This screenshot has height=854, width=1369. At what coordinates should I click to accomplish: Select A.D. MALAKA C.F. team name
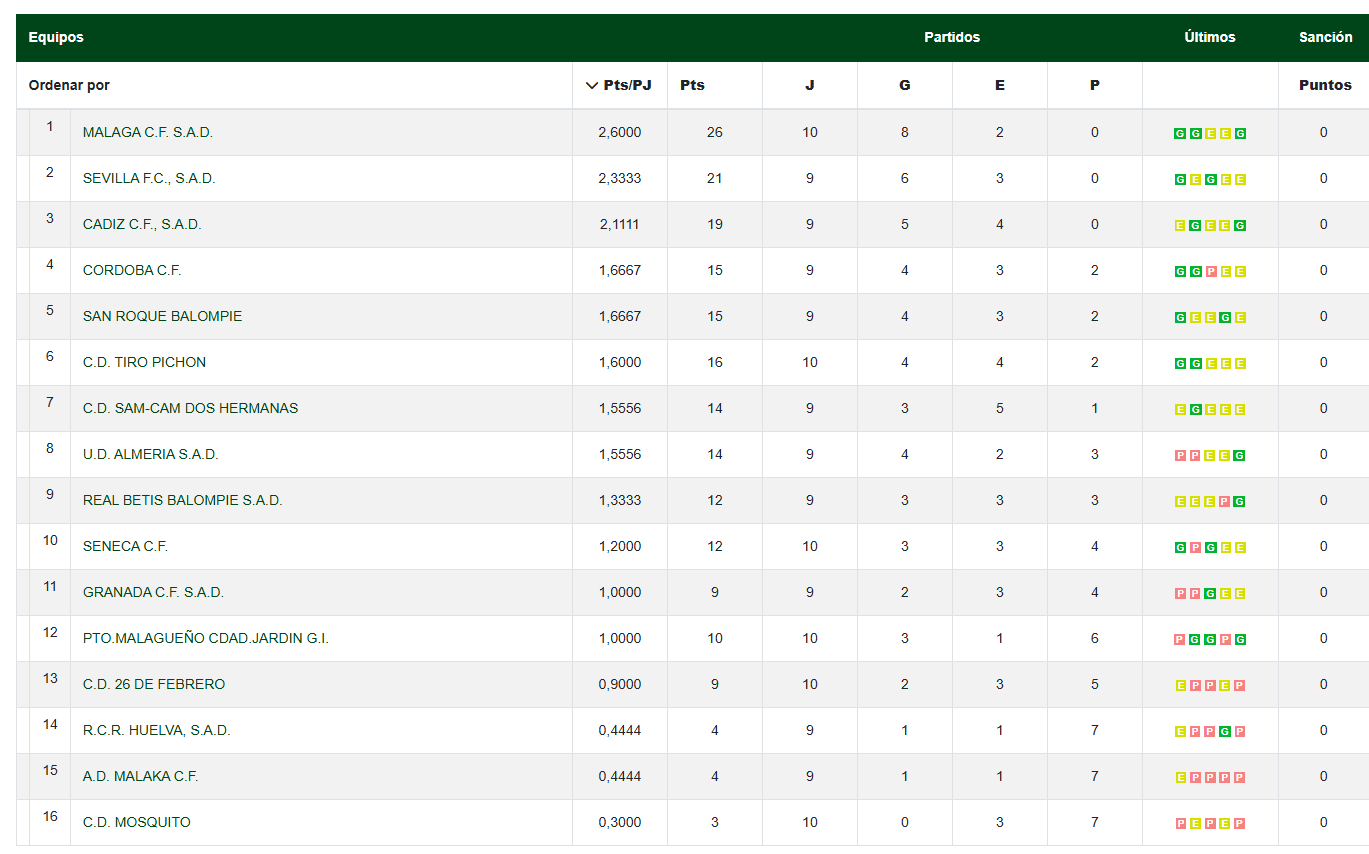point(140,776)
